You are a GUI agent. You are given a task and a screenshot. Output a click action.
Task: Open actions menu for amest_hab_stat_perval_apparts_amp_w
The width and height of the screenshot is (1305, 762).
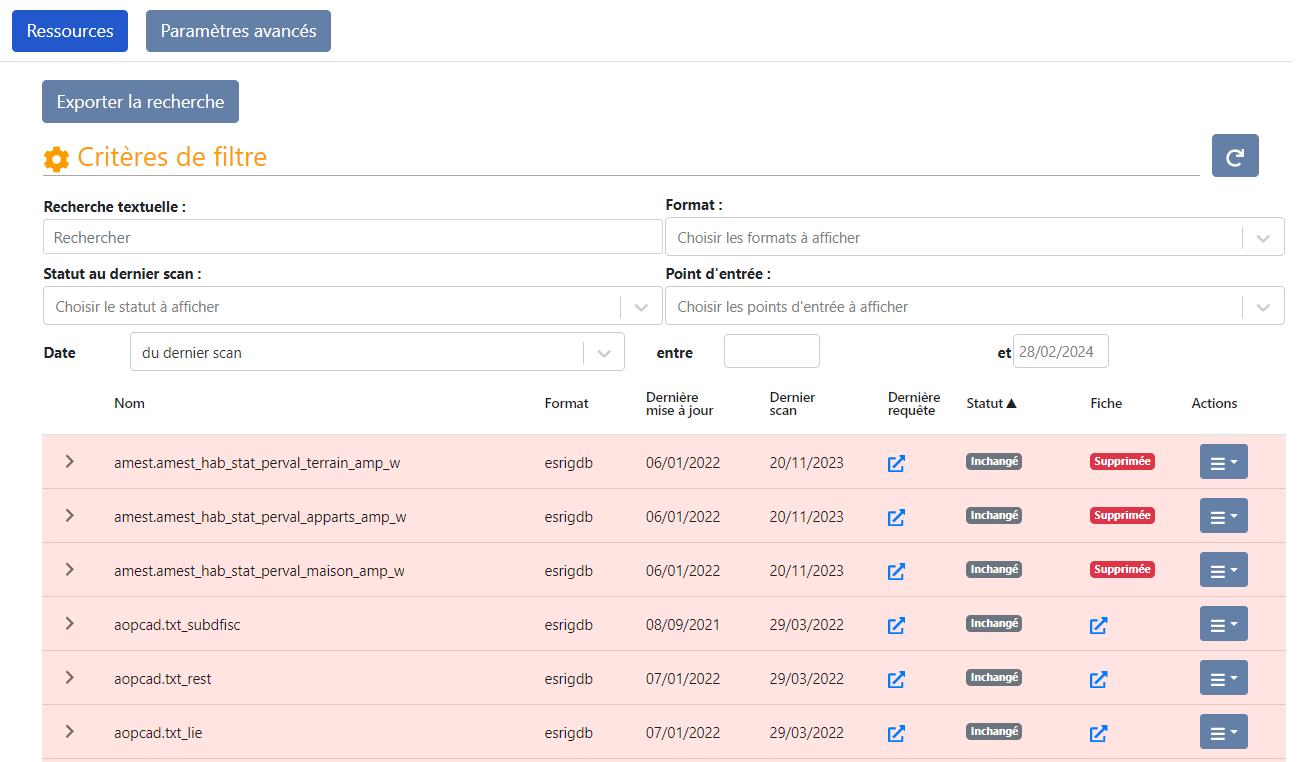pos(1224,516)
